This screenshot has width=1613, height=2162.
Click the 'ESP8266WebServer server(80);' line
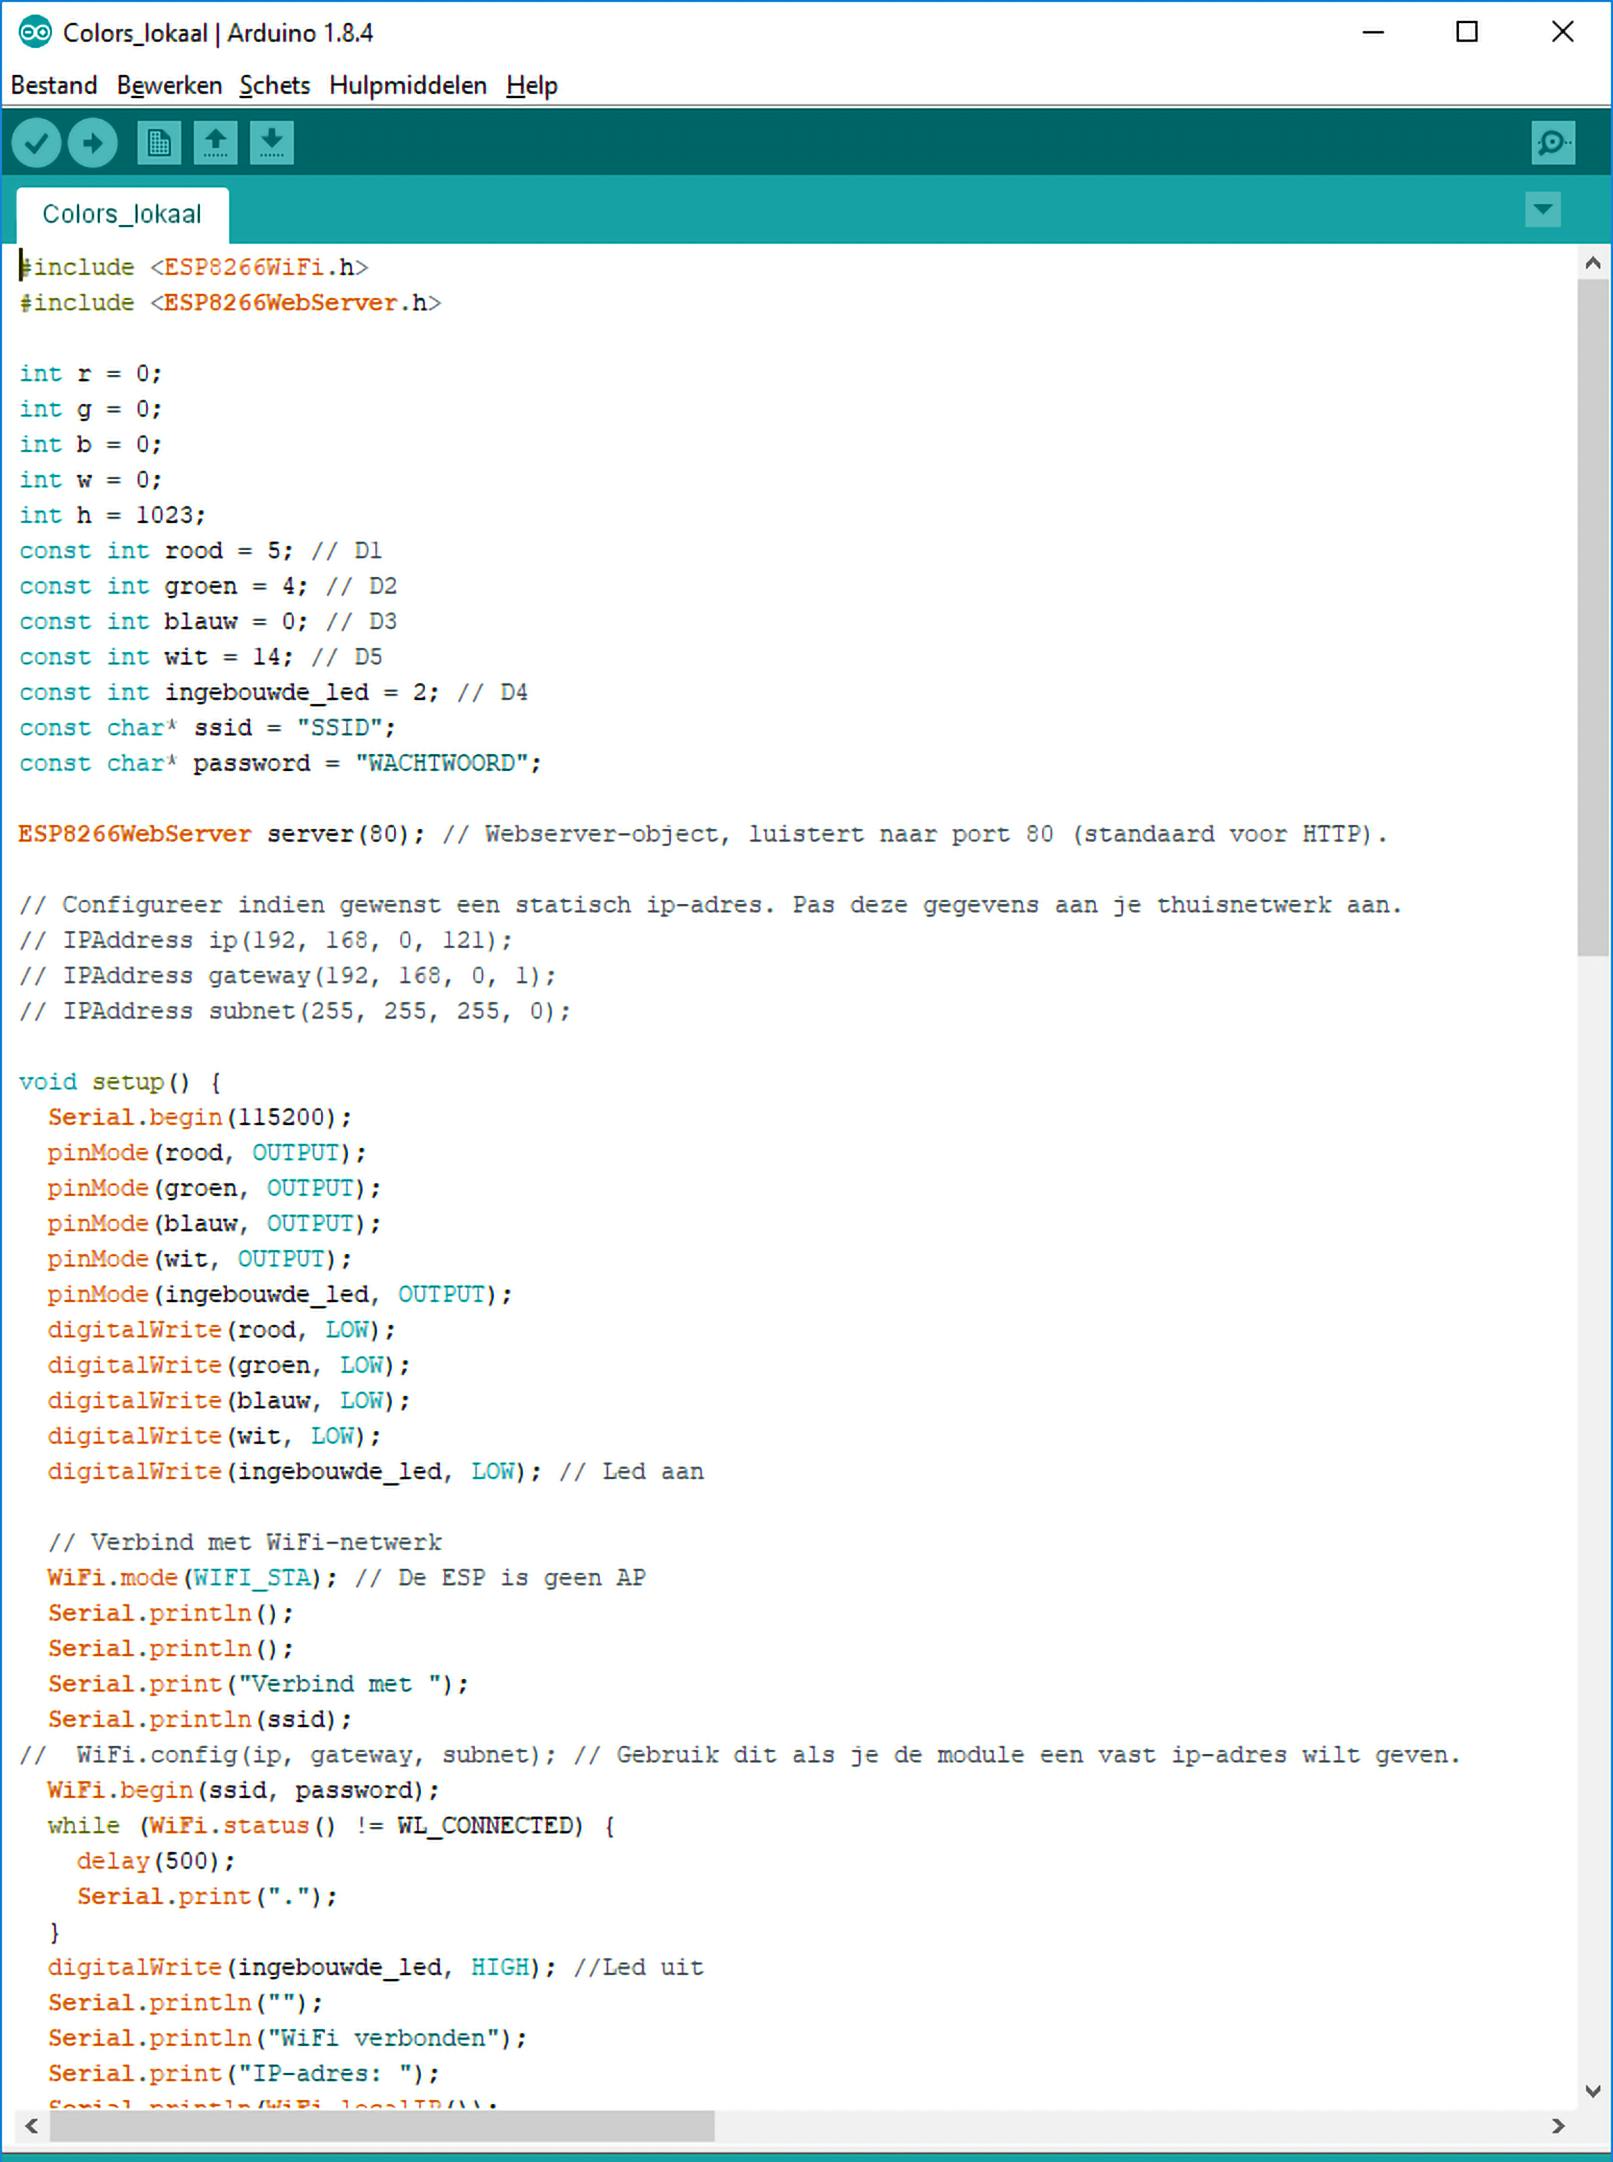click(703, 834)
